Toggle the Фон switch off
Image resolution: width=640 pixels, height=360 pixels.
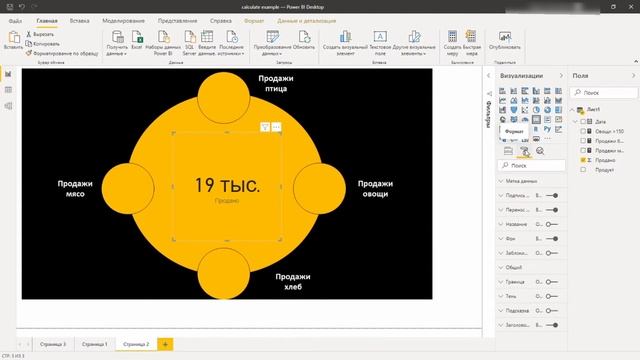(552, 238)
